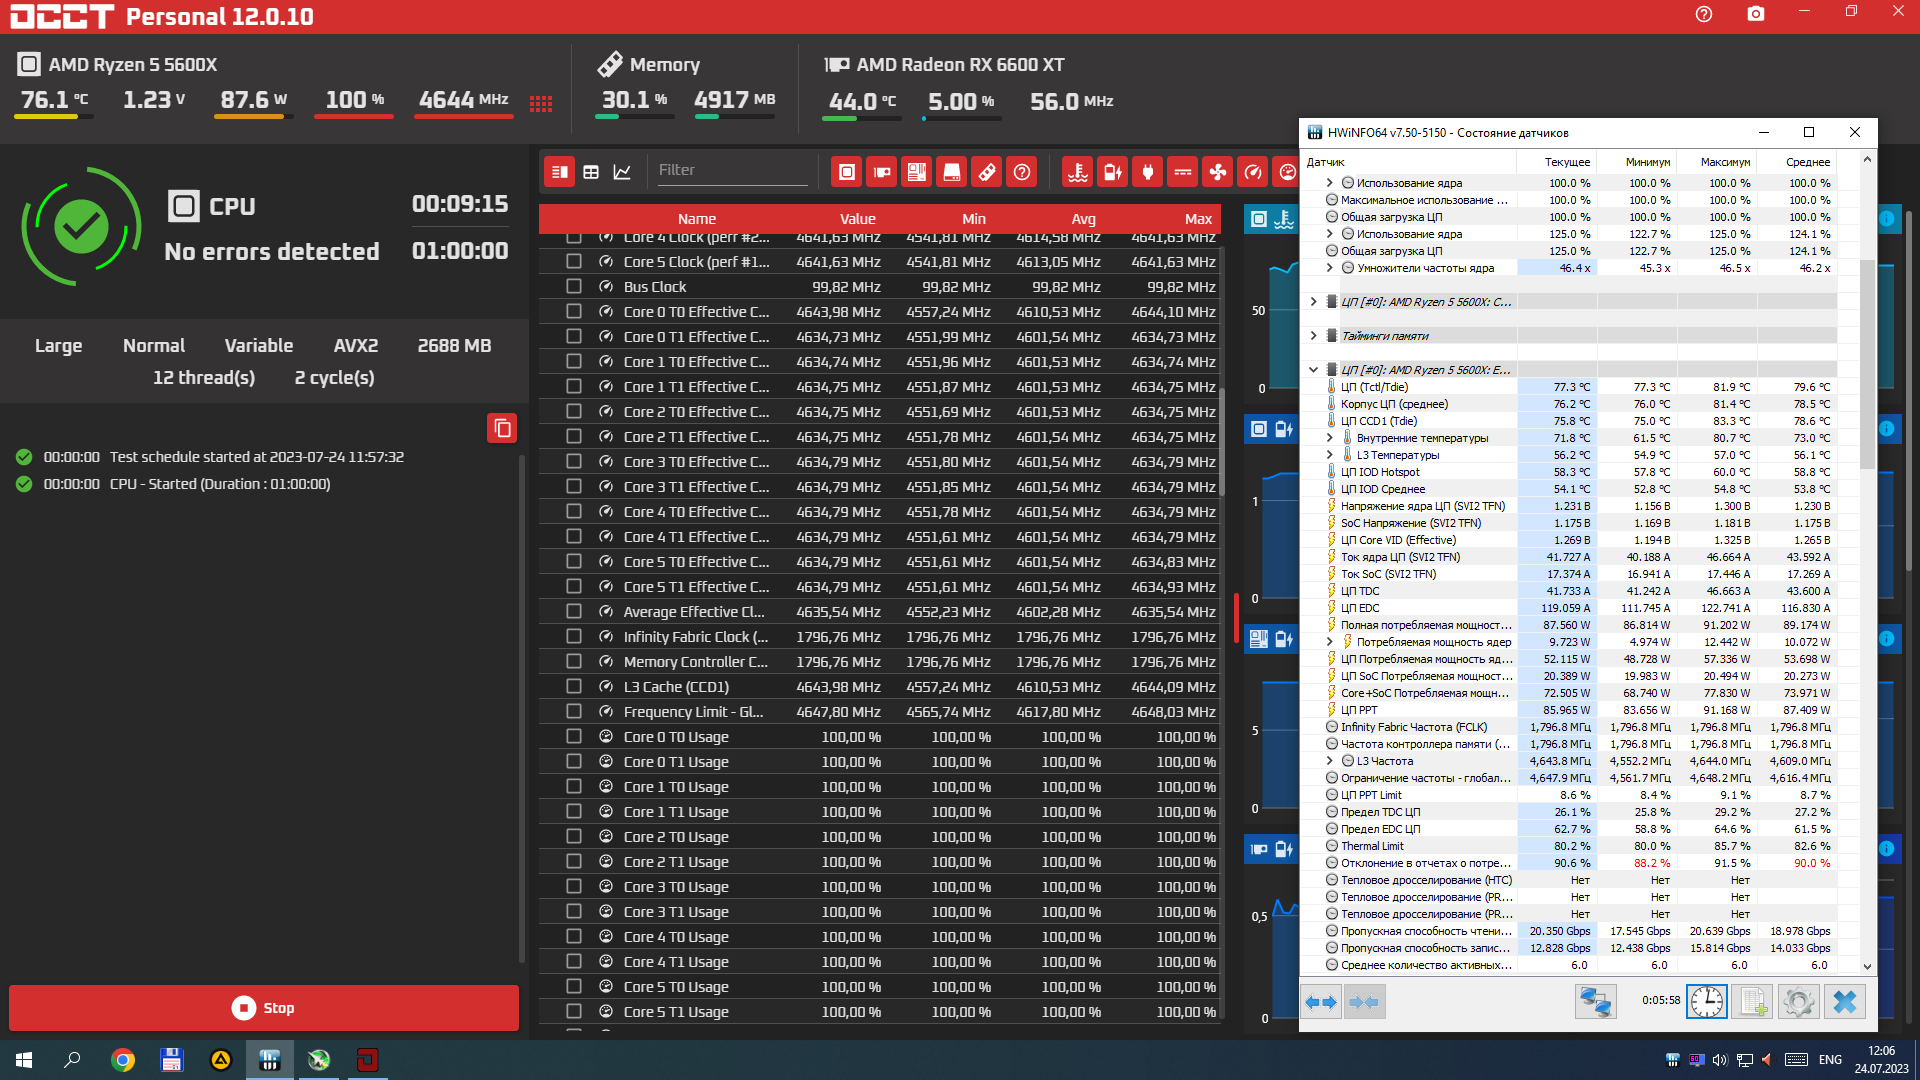Enable the Core 0 T0 Usage checkbox

(x=574, y=737)
